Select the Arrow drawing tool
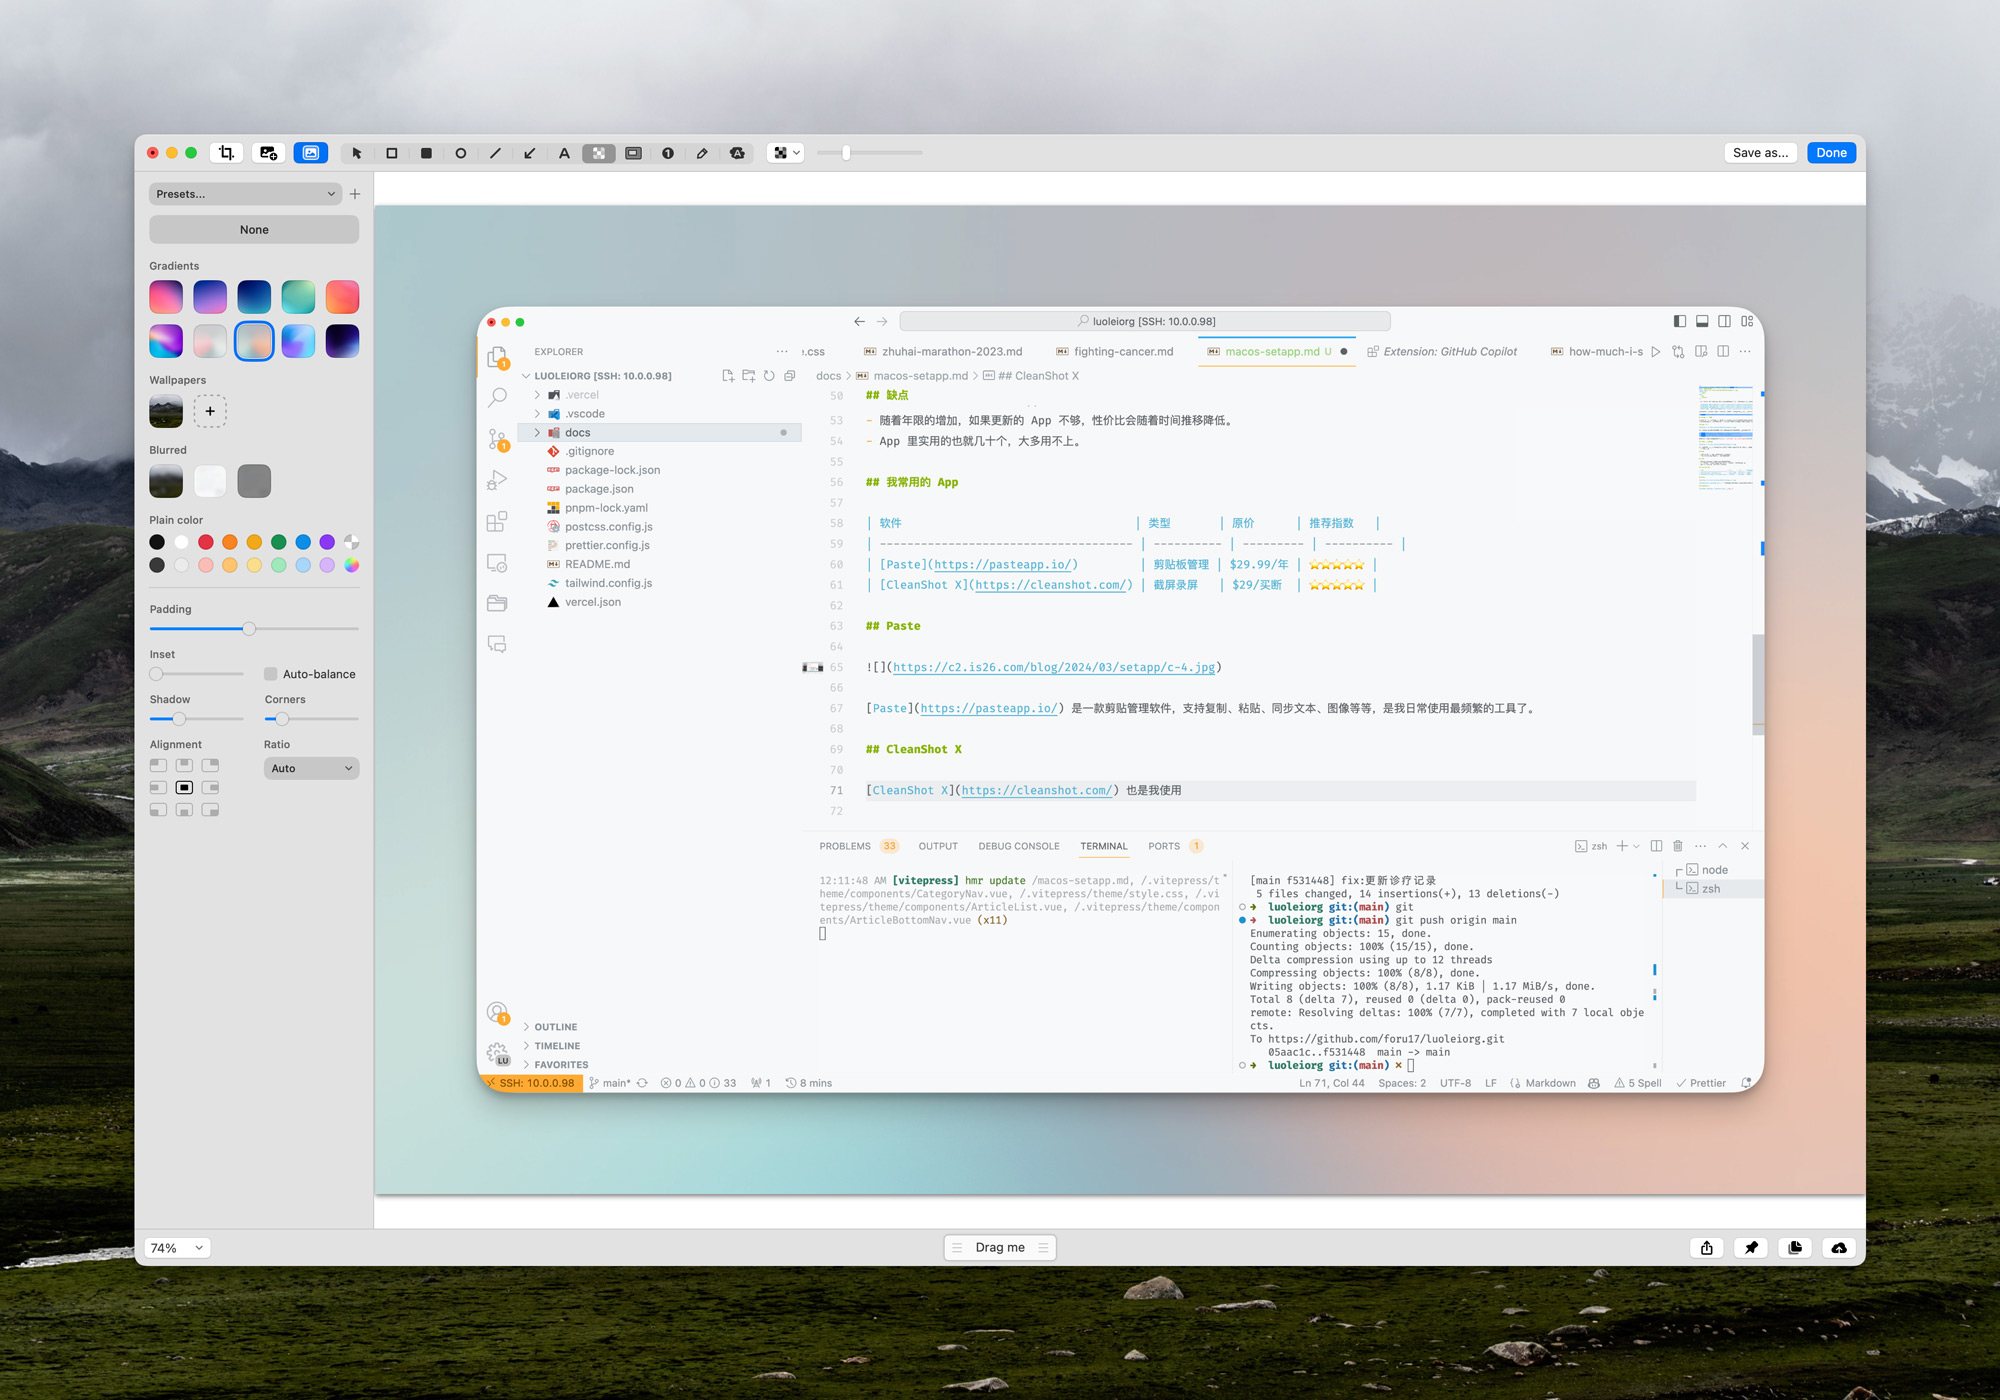The height and width of the screenshot is (1400, 2000). (x=530, y=153)
